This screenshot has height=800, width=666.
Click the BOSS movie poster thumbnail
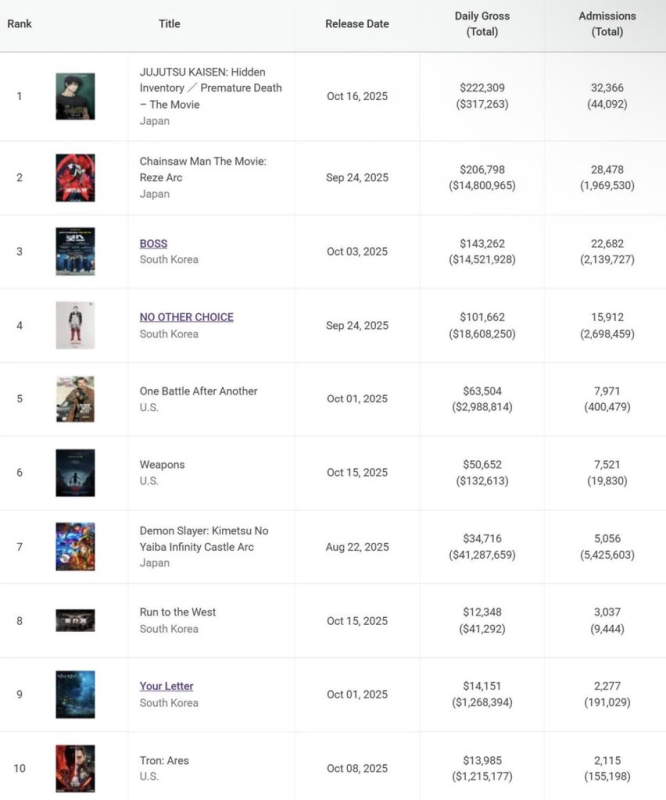[x=75, y=251]
